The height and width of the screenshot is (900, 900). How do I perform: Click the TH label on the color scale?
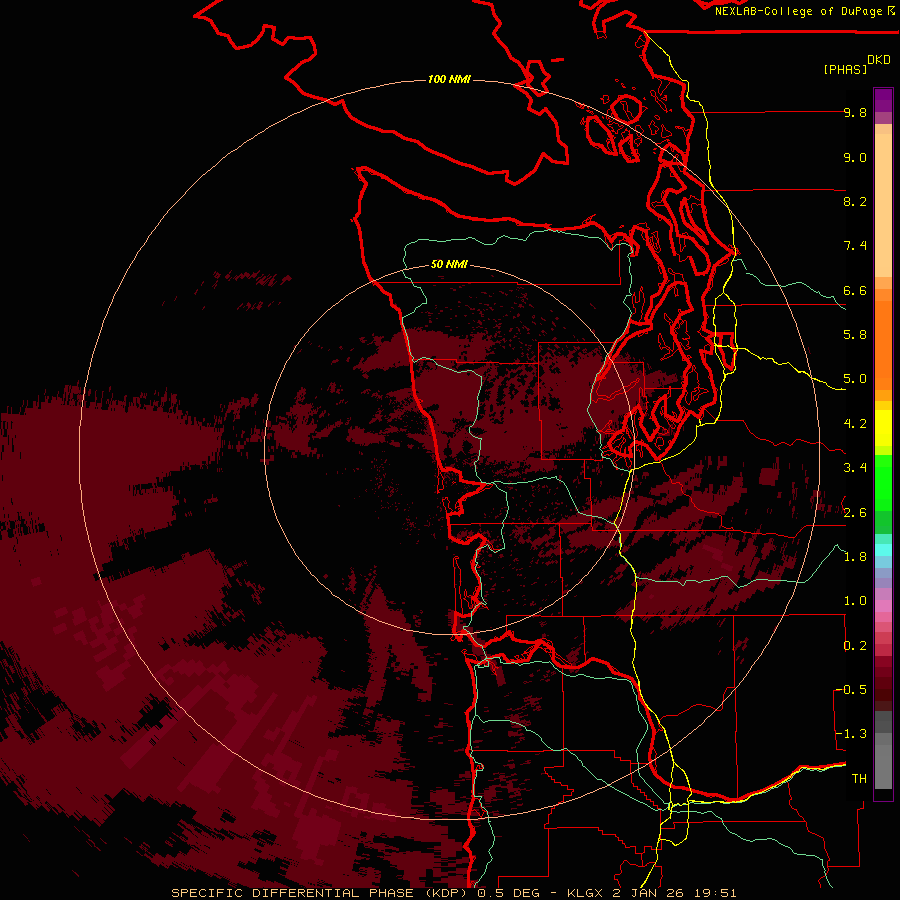coord(859,779)
